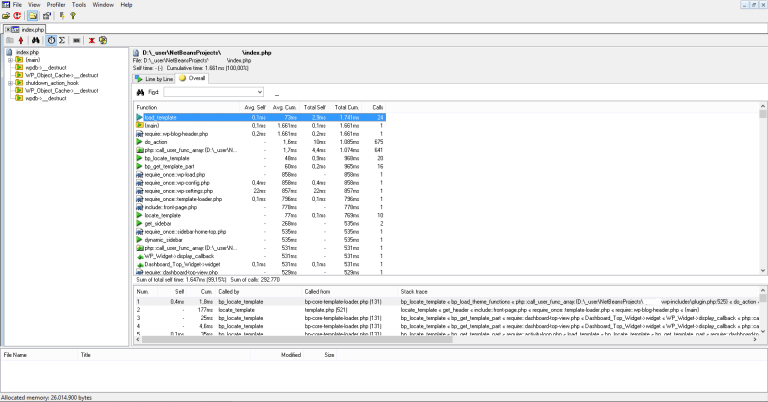
Task: Toggle the clock time display icon
Action: pos(51,40)
